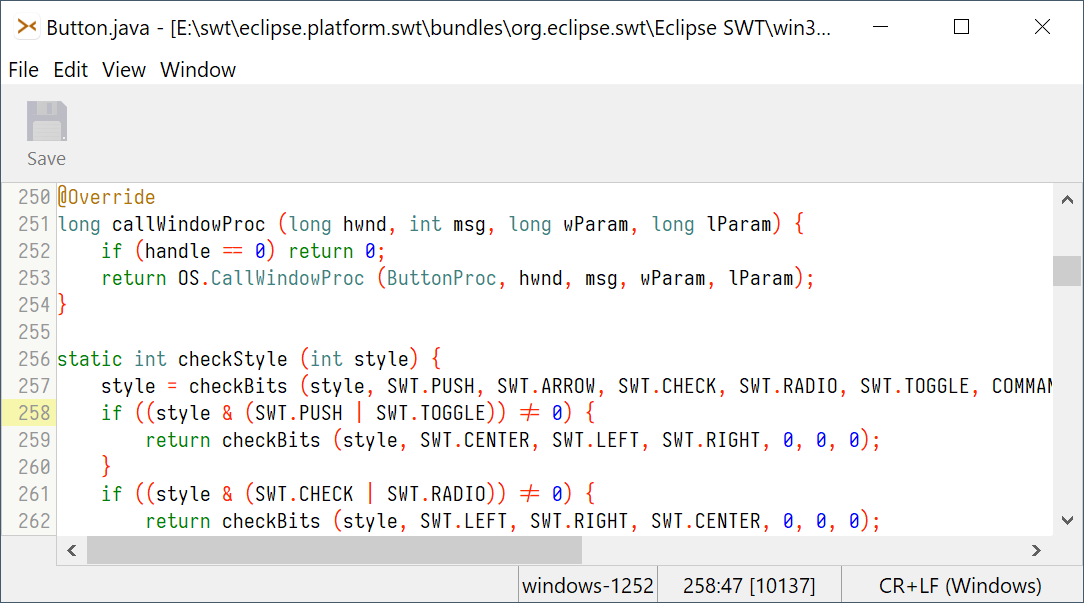Click the 258:47 [10137] caret position indicator
This screenshot has height=603, width=1084.
(x=750, y=584)
